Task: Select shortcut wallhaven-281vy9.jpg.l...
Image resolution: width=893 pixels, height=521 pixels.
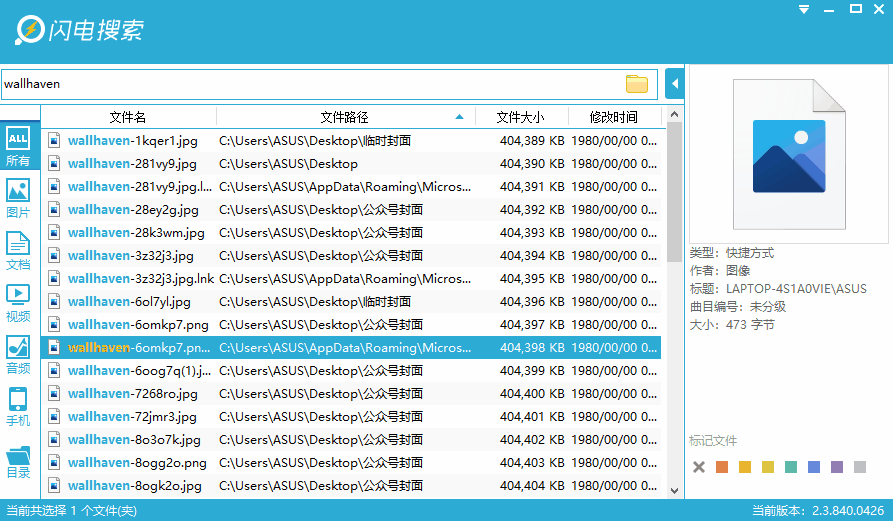Action: pos(351,187)
